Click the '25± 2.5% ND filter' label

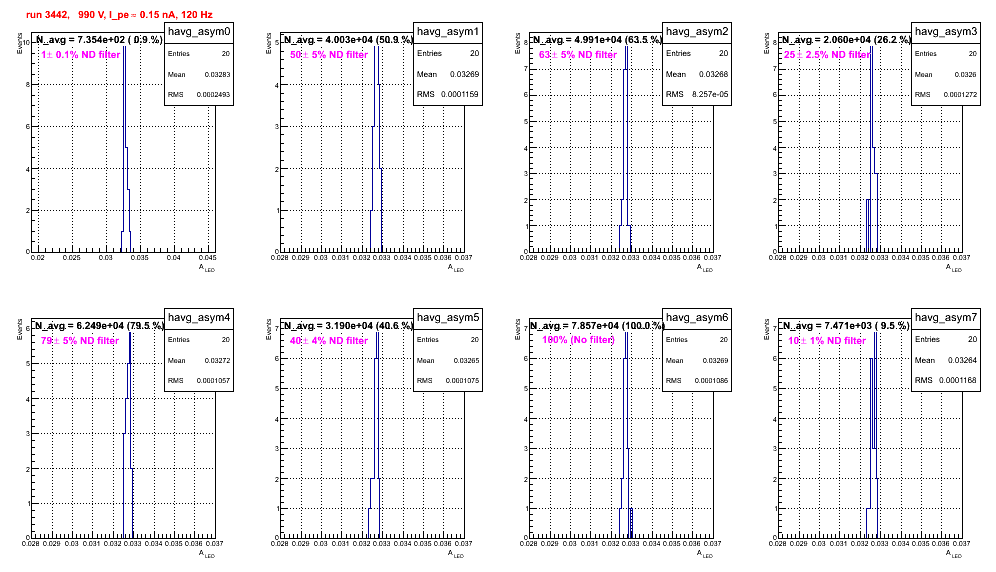(826, 55)
